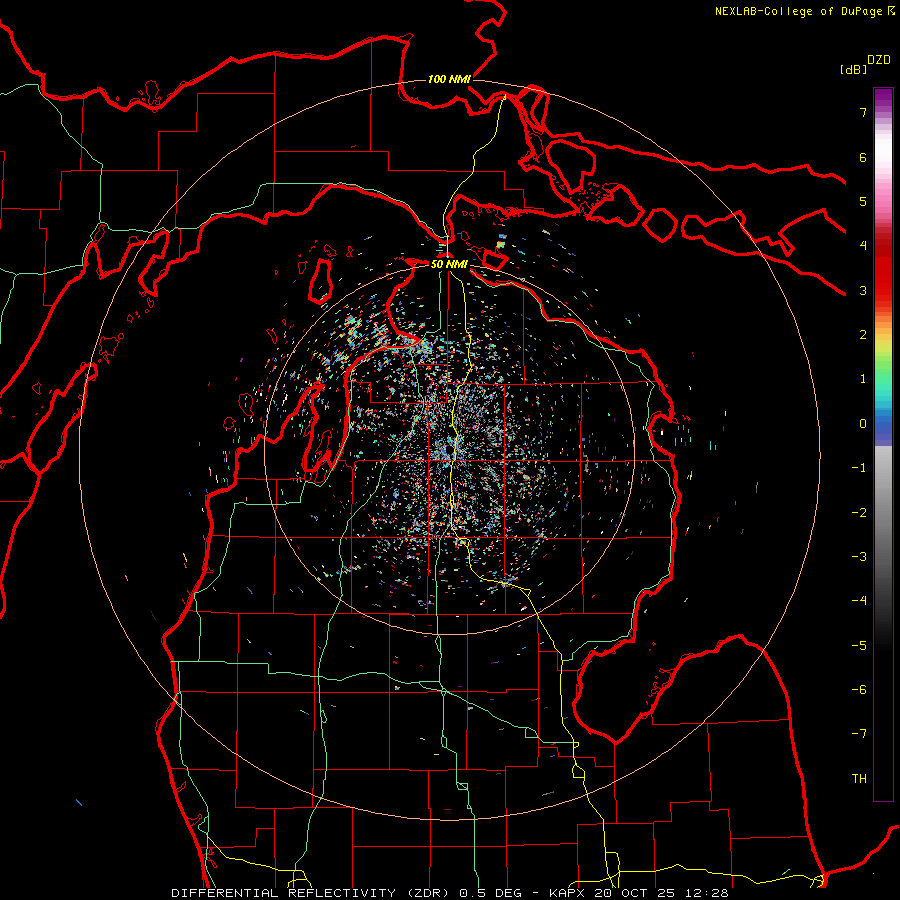This screenshot has height=900, width=900.
Task: Click the legend value -1
Action: pos(859,468)
